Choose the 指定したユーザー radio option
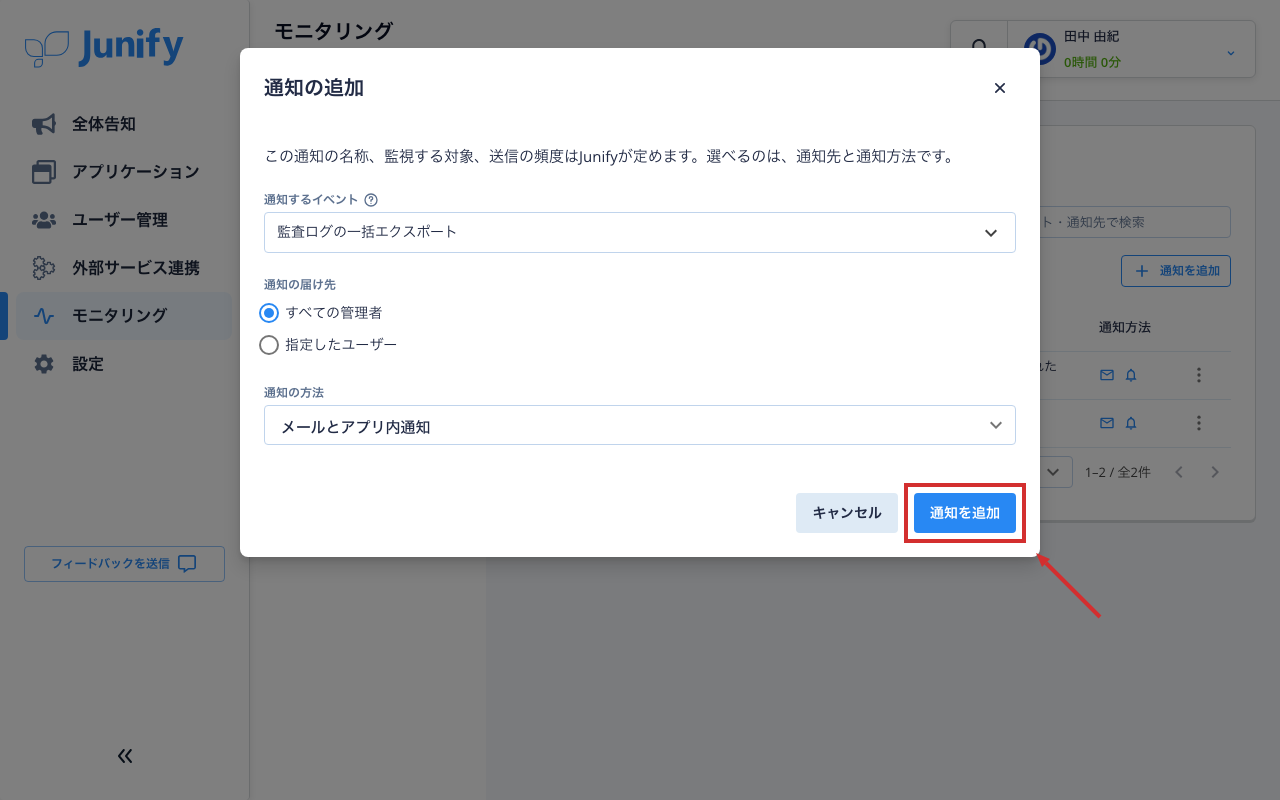Screen dimensions: 1280x800 click(x=268, y=345)
